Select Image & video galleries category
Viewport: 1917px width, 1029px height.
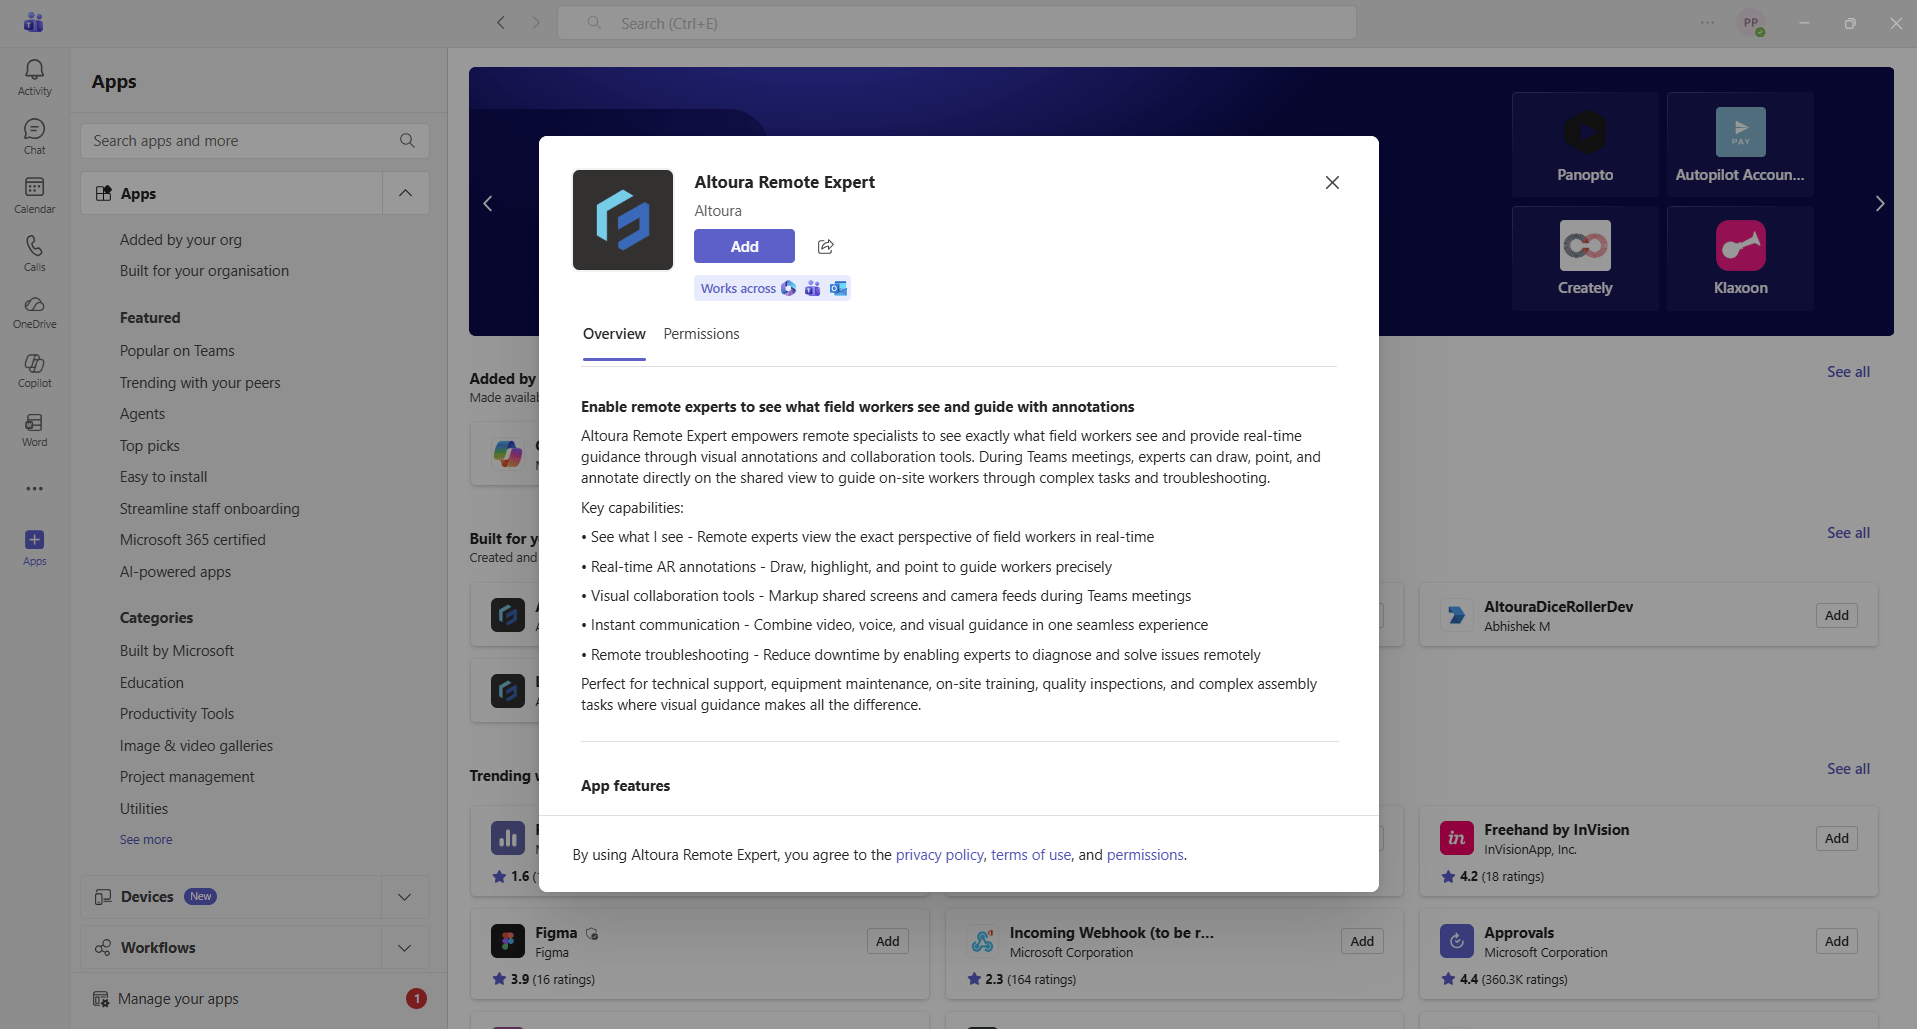[x=196, y=746]
